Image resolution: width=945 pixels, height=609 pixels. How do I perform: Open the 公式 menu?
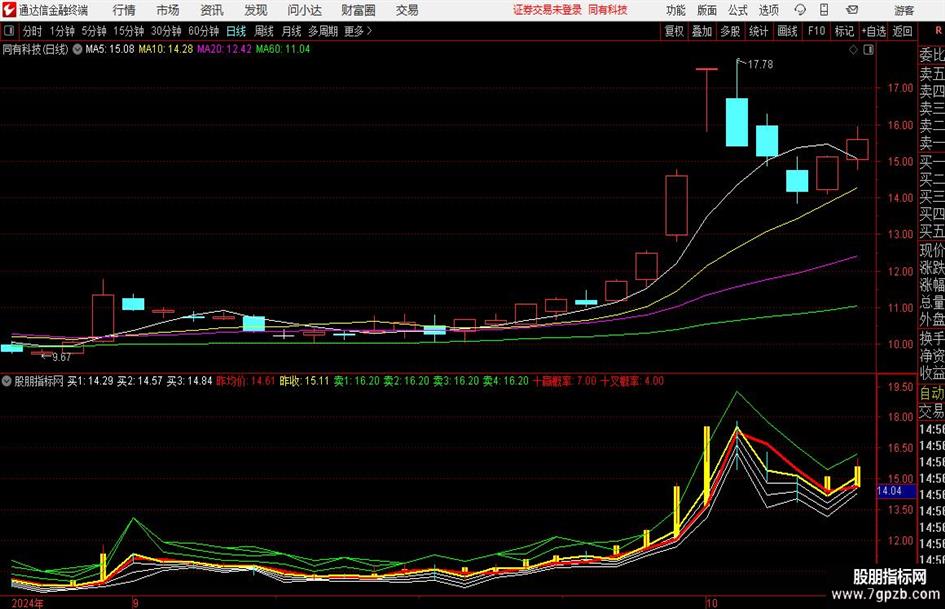pyautogui.click(x=737, y=10)
